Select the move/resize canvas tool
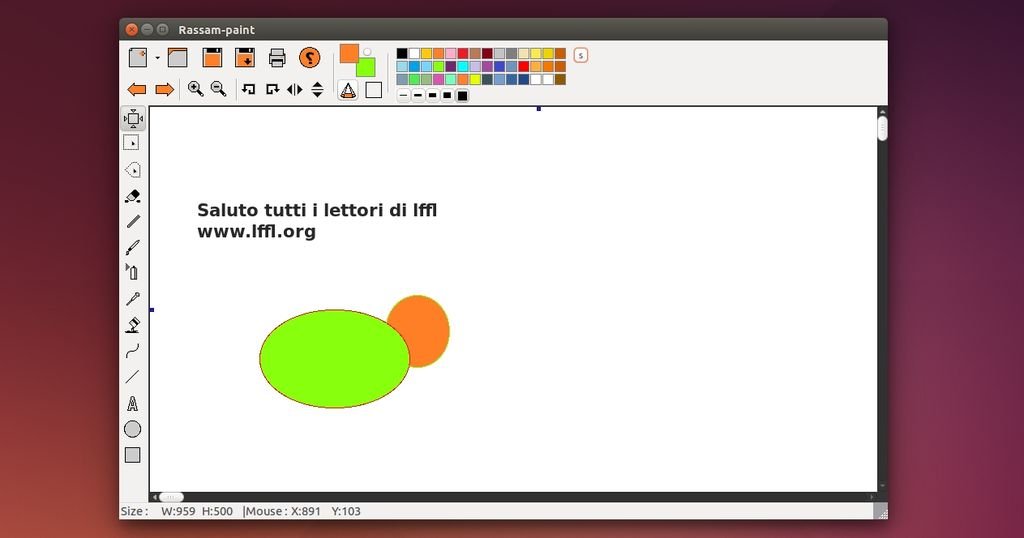This screenshot has width=1024, height=538. click(133, 119)
